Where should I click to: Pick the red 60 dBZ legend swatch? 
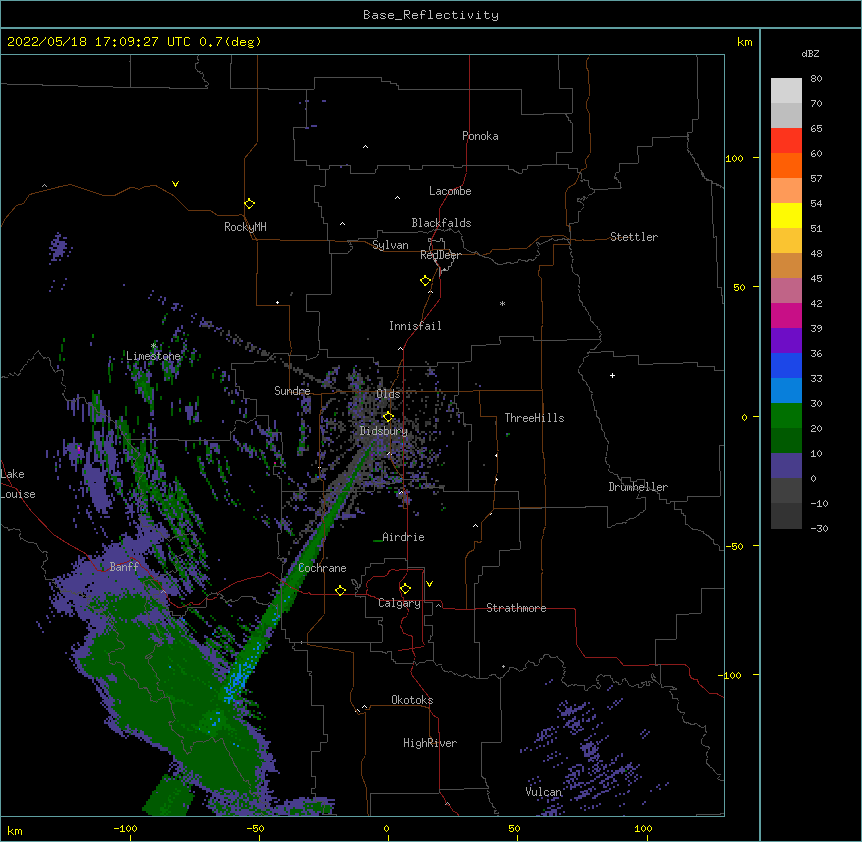point(786,141)
